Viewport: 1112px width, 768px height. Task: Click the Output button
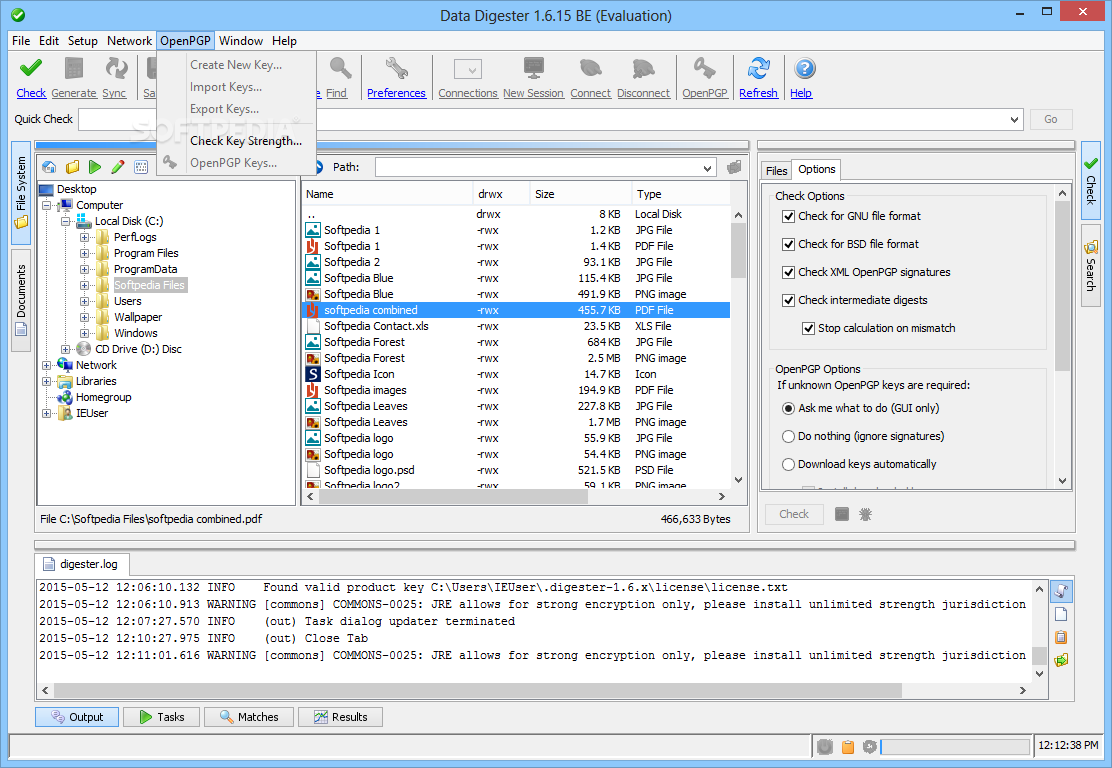click(x=77, y=717)
